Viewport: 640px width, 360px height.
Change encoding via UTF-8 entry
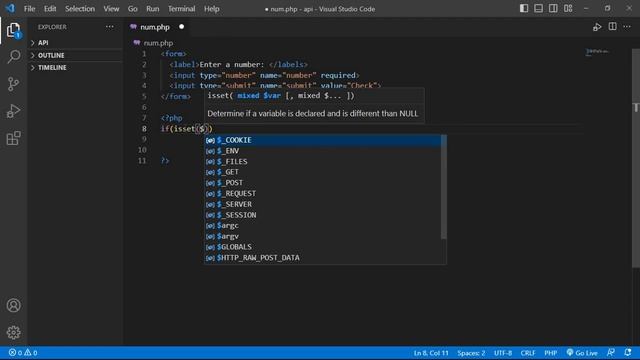coord(503,353)
